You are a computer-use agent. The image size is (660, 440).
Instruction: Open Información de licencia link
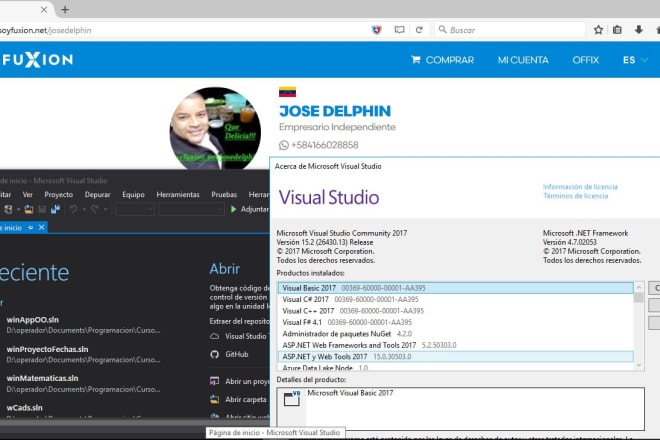[x=580, y=187]
